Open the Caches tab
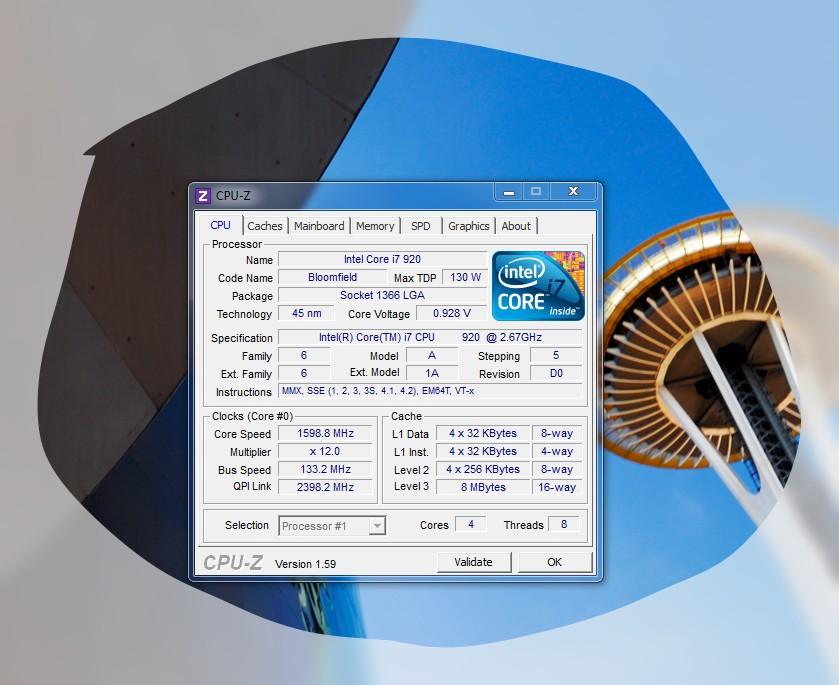The height and width of the screenshot is (685, 839). coord(265,226)
